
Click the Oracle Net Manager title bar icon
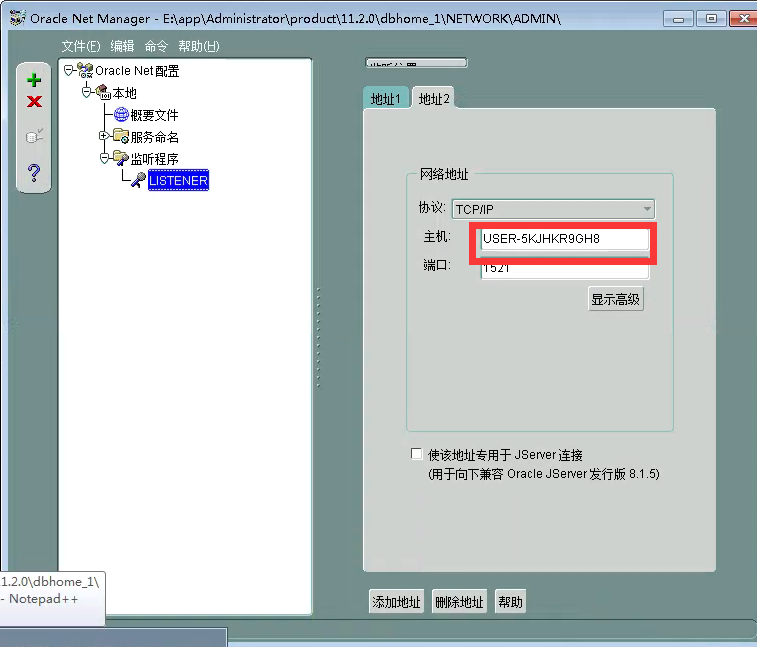(x=17, y=18)
